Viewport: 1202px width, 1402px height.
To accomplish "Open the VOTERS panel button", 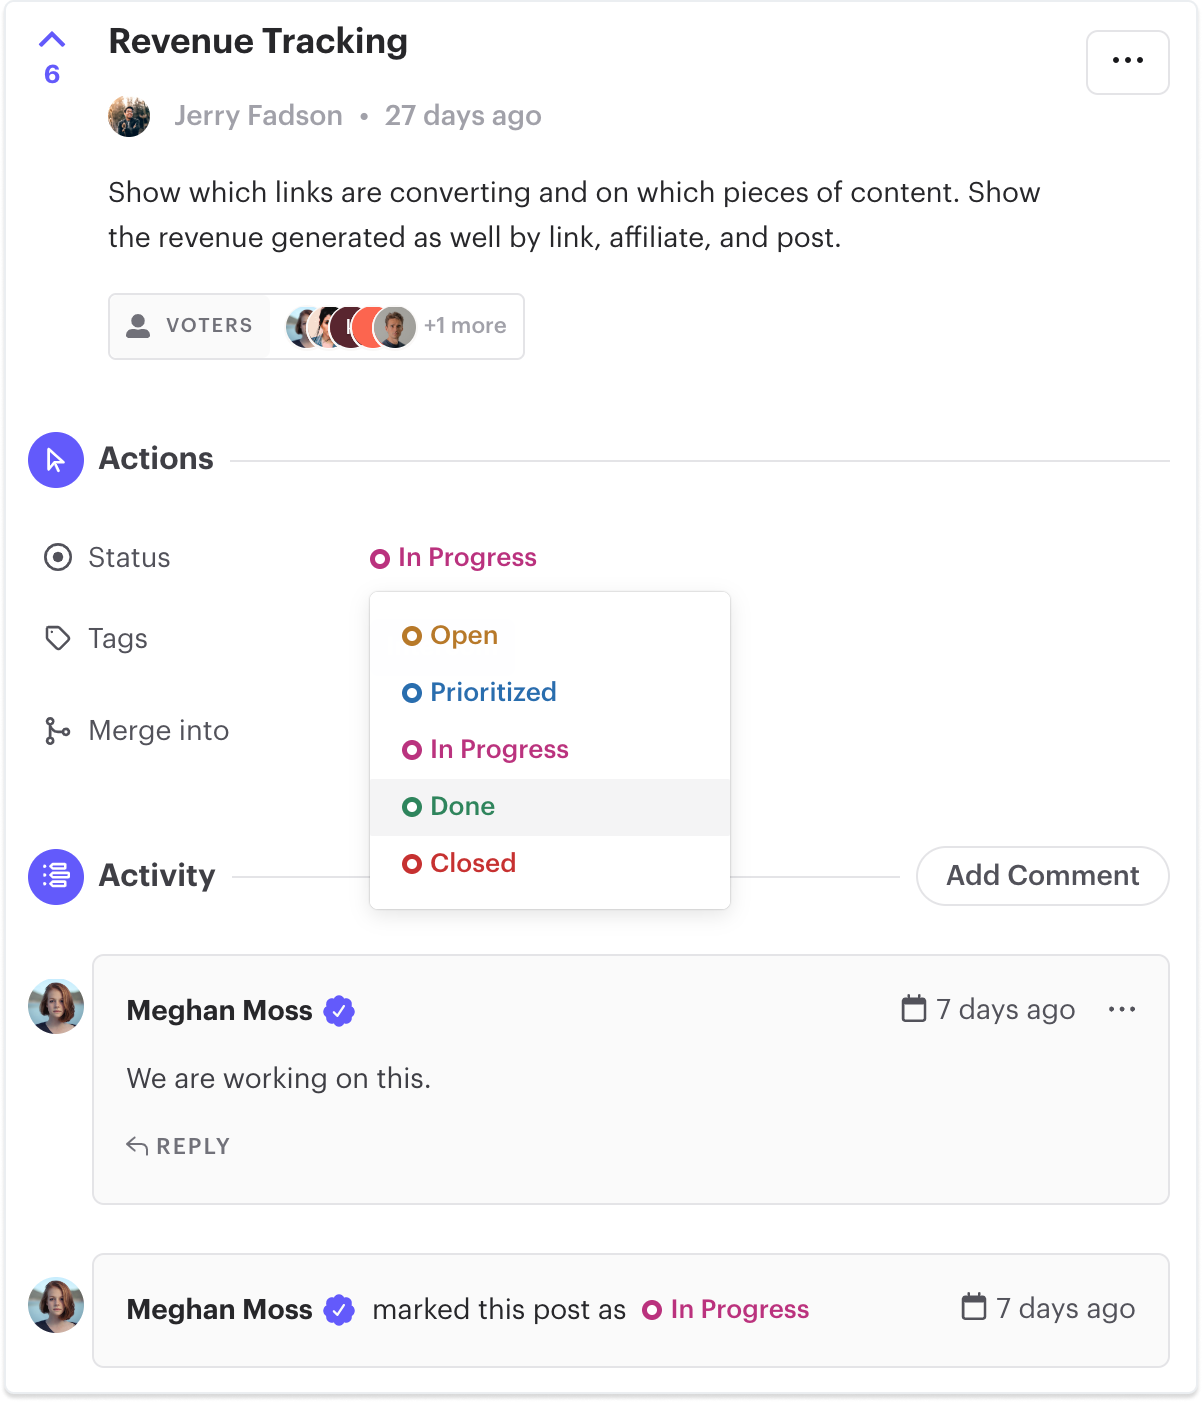I will (190, 326).
